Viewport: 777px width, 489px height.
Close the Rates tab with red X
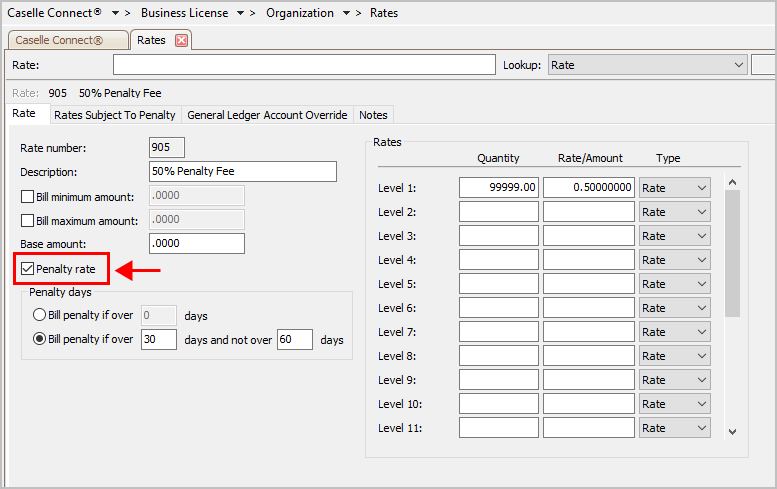coord(181,40)
